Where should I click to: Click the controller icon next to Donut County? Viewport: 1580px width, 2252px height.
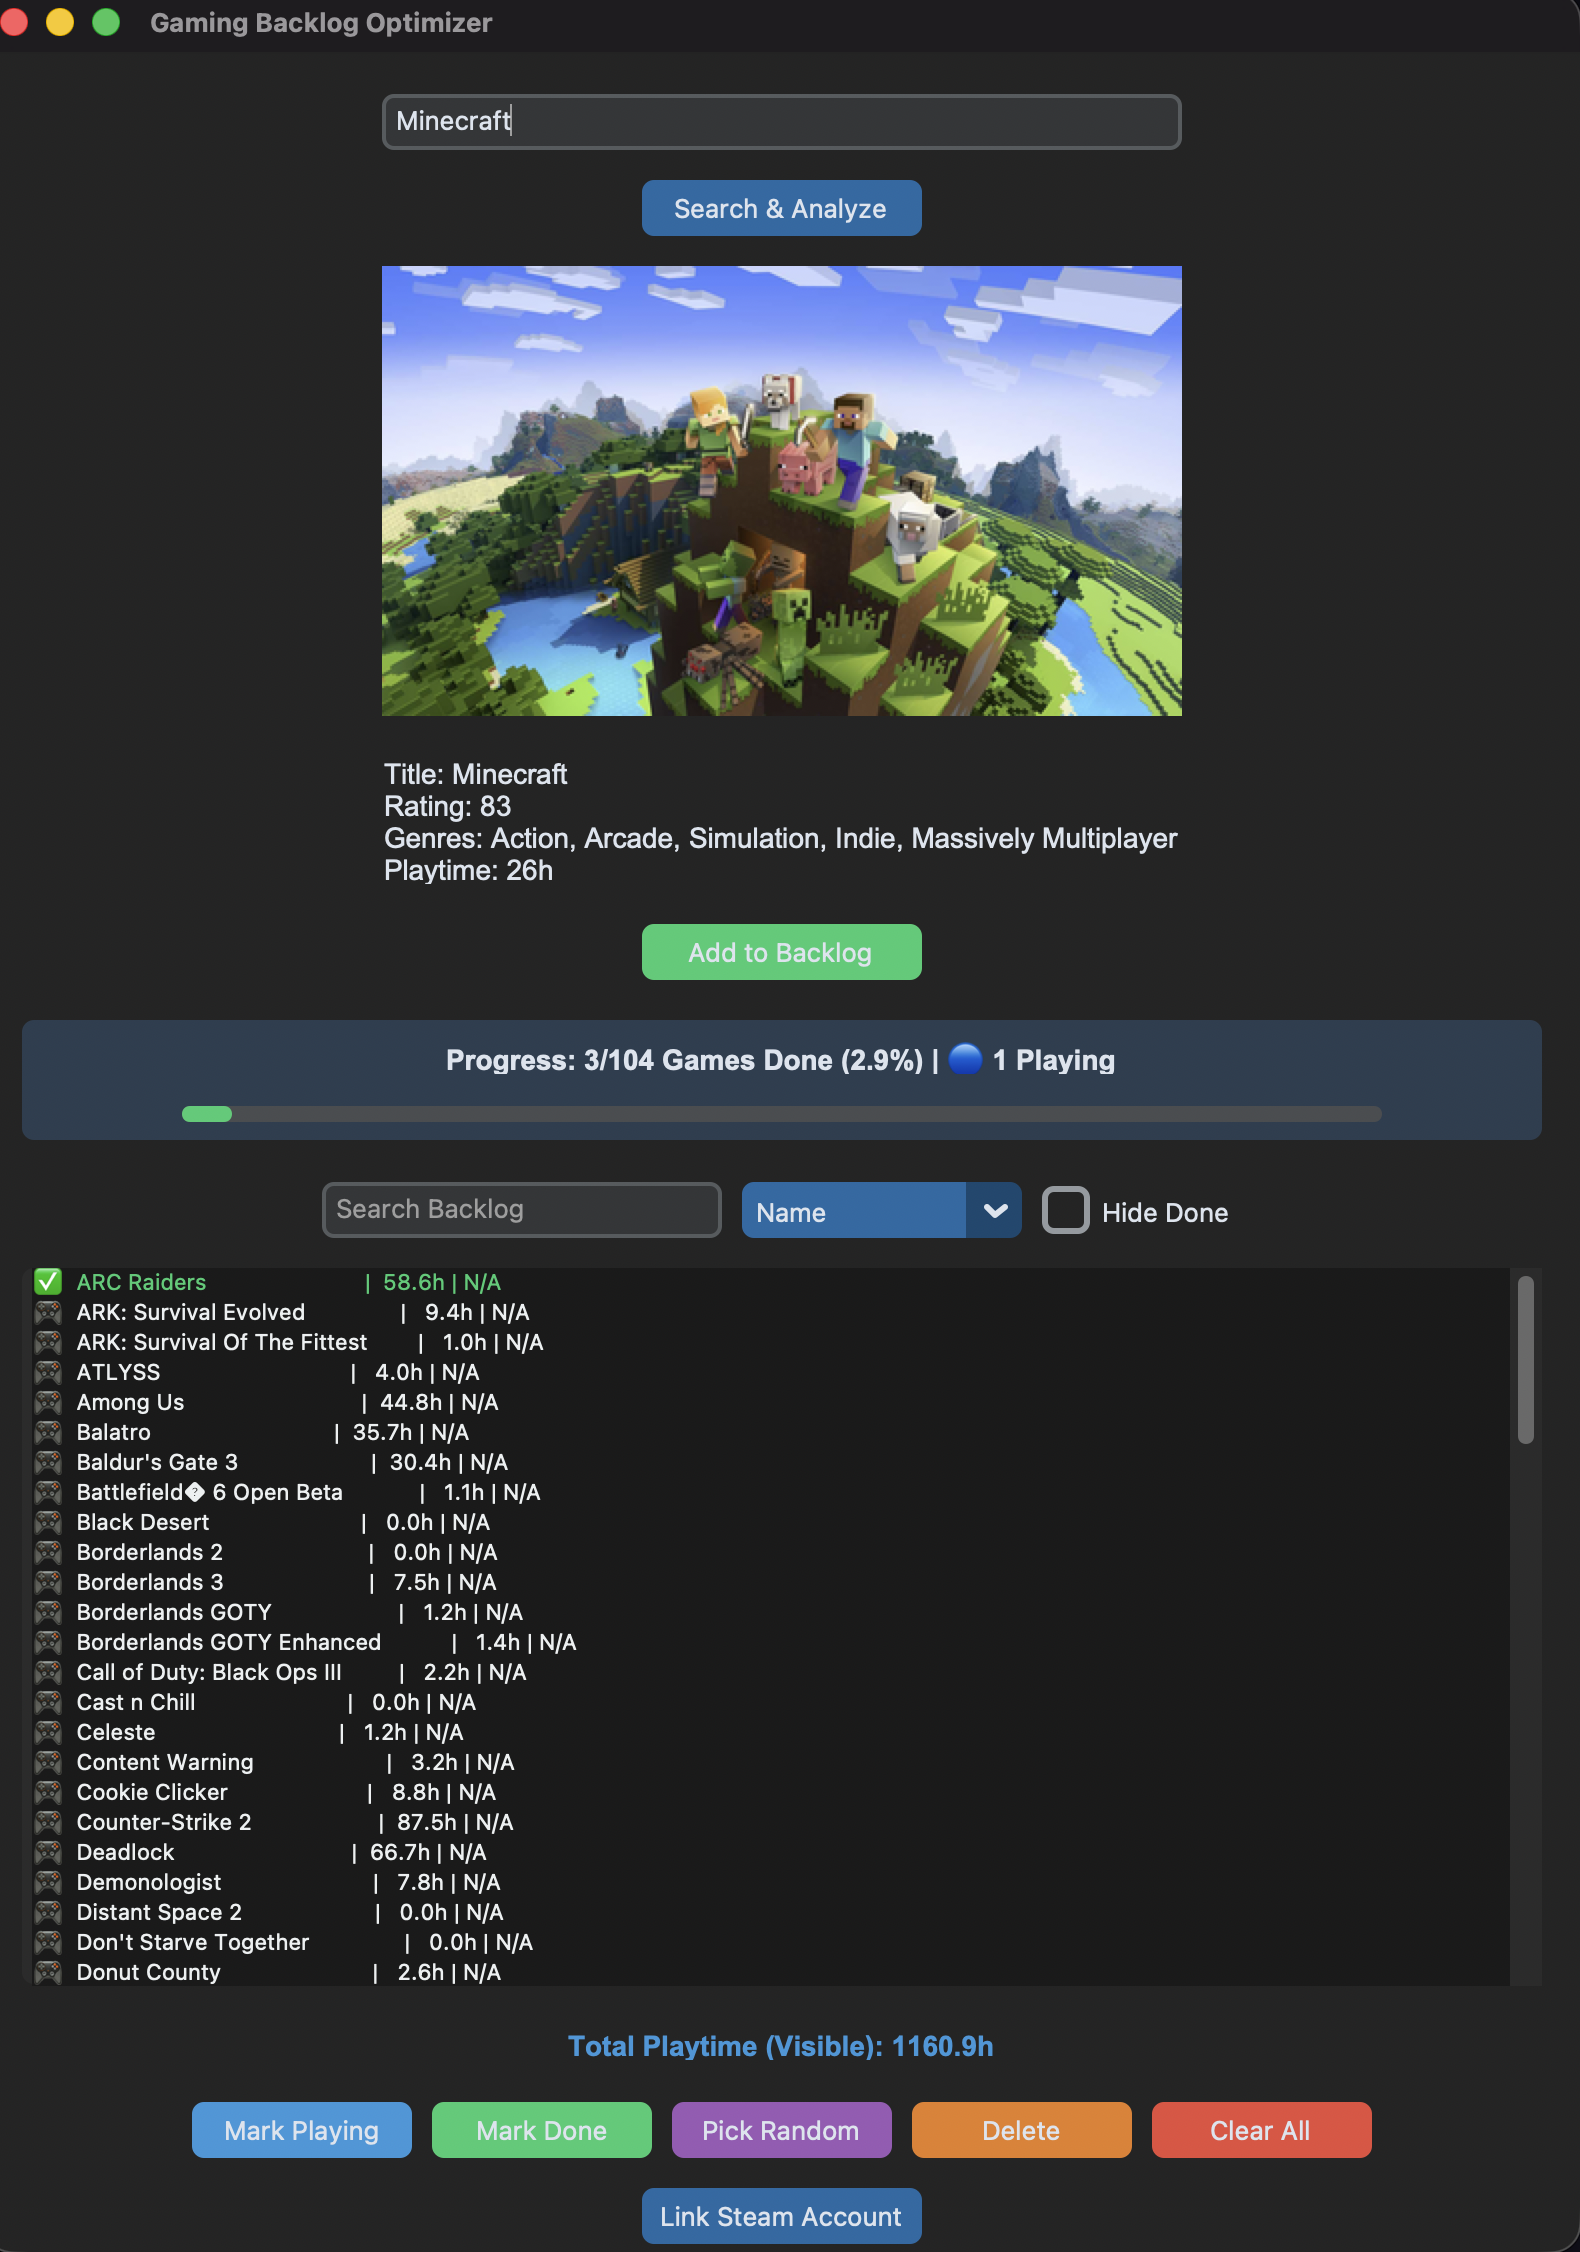48,1971
